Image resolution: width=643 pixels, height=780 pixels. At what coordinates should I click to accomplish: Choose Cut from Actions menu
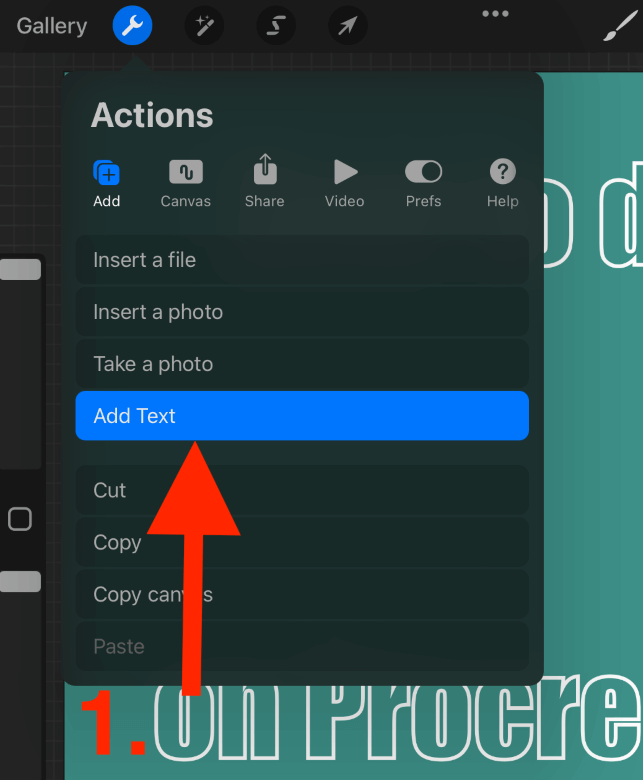[x=302, y=490]
